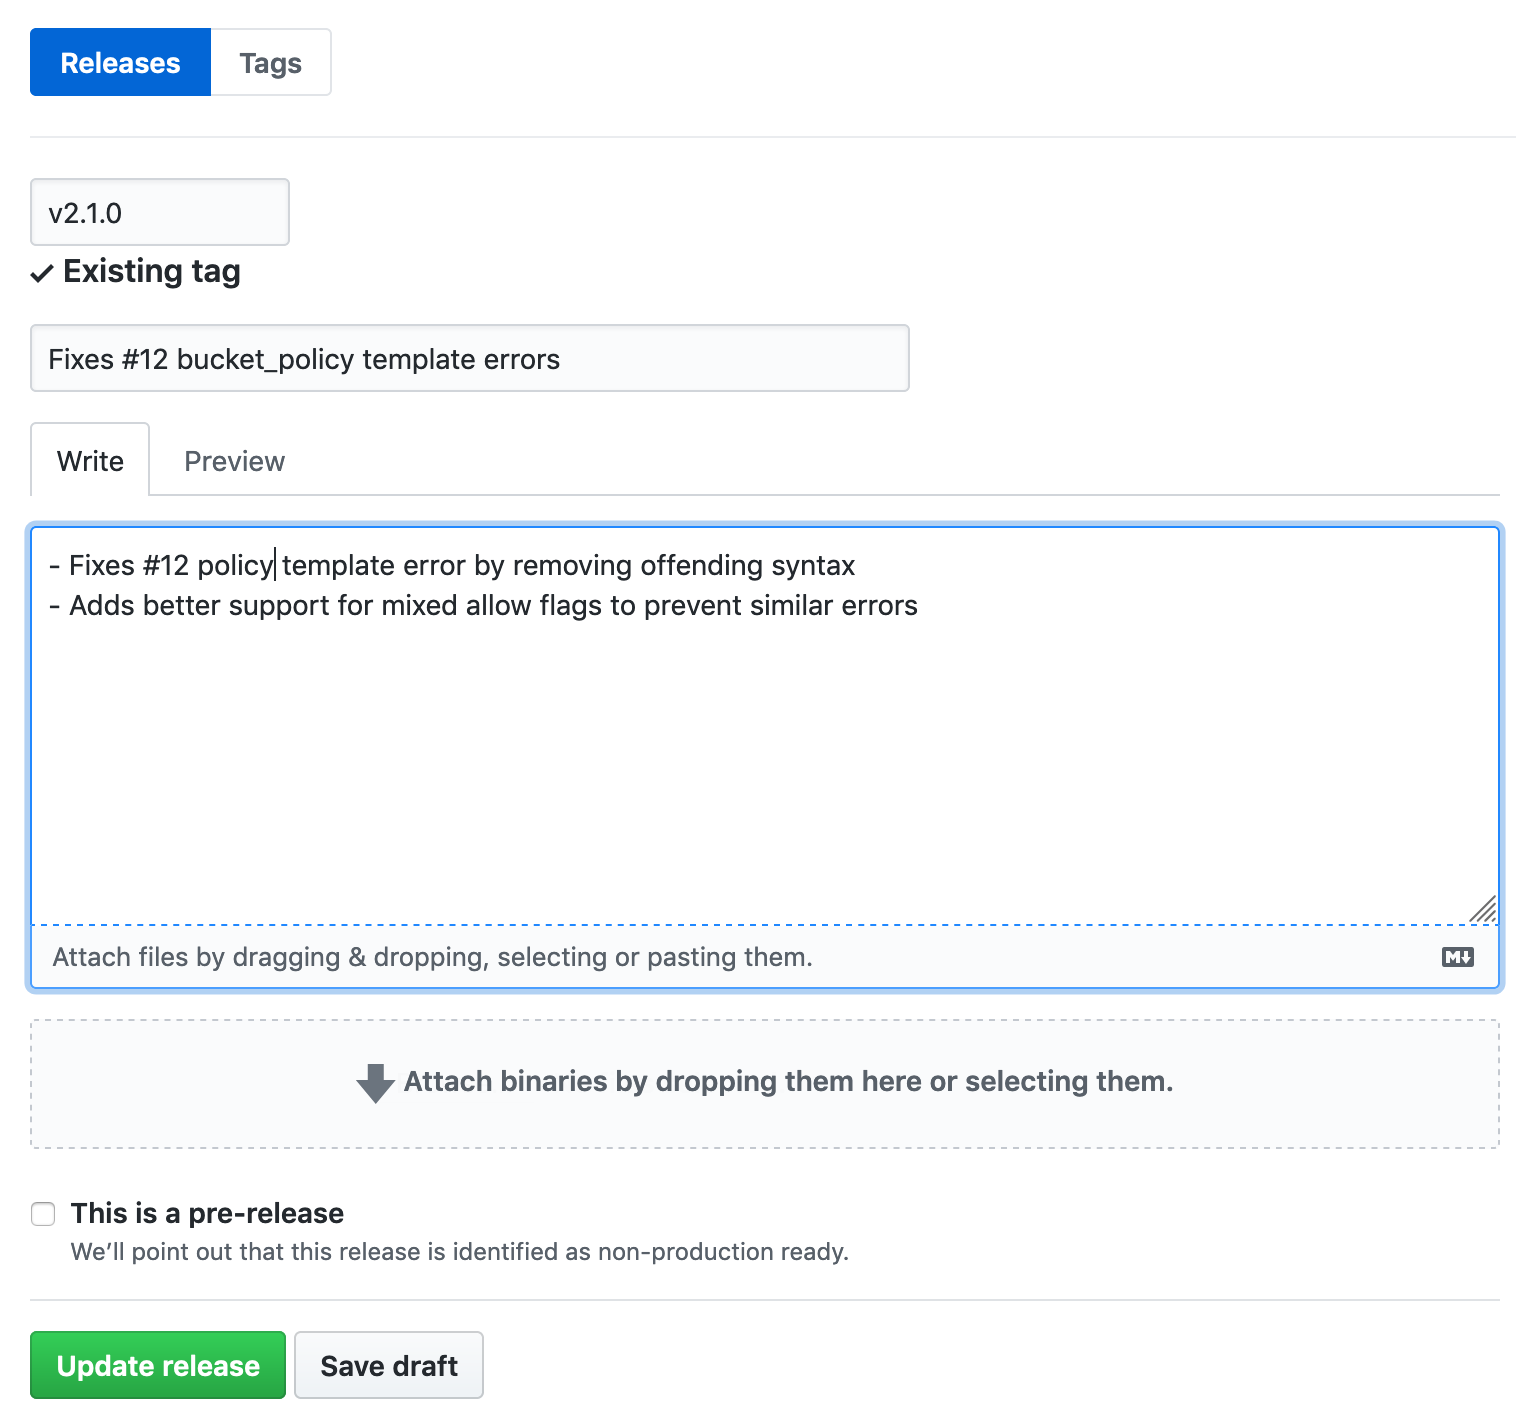Click the 'Existing tag' label text
The height and width of the screenshot is (1426, 1516).
151,271
